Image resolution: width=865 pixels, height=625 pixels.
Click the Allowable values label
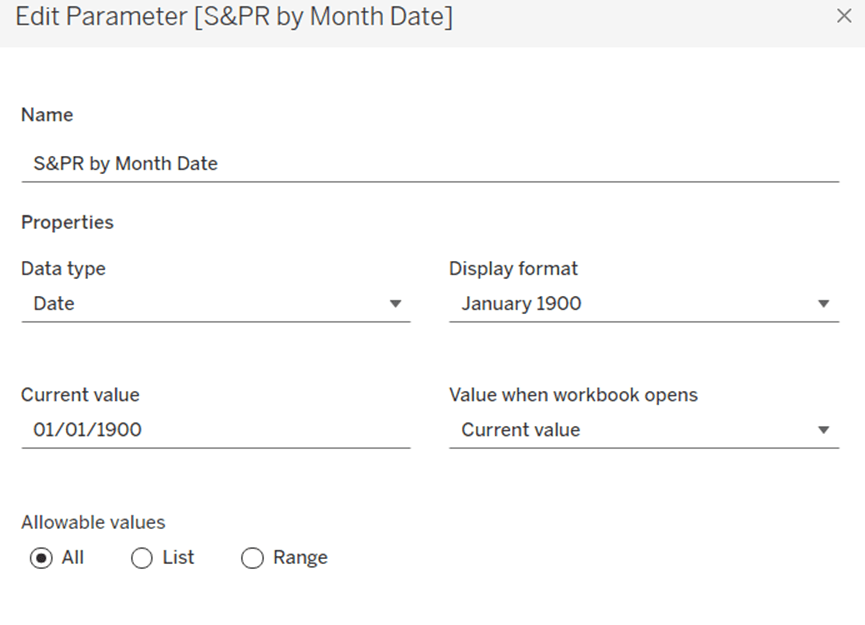point(93,522)
